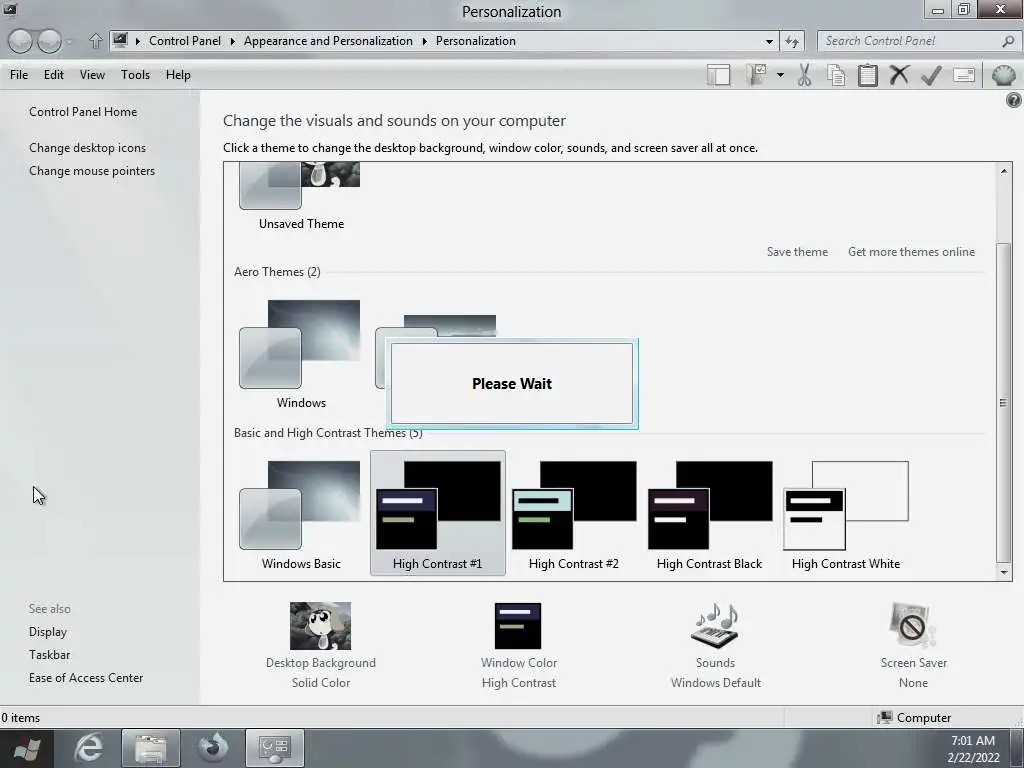Open recent pages dropdown beside Forward button
This screenshot has height=768, width=1024.
point(70,41)
